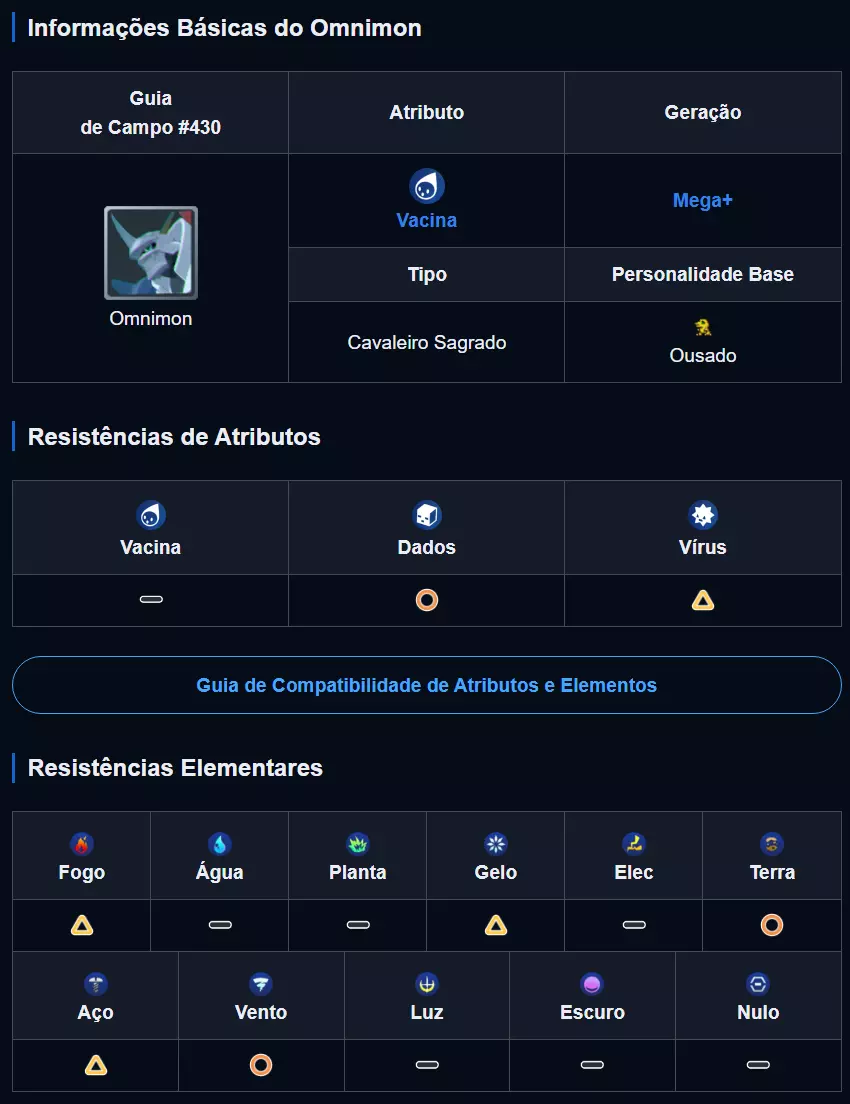This screenshot has height=1104, width=850.
Task: Click the Vírus attribute icon
Action: click(x=703, y=515)
